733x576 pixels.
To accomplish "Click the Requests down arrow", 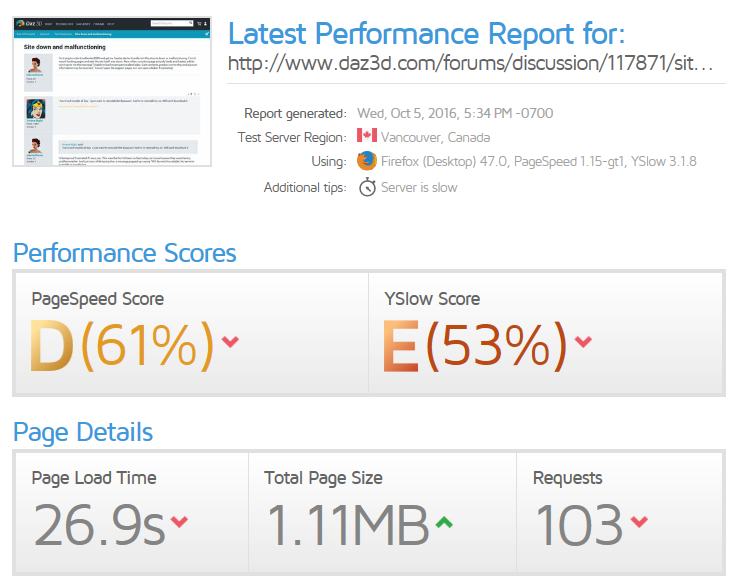I will pyautogui.click(x=639, y=521).
